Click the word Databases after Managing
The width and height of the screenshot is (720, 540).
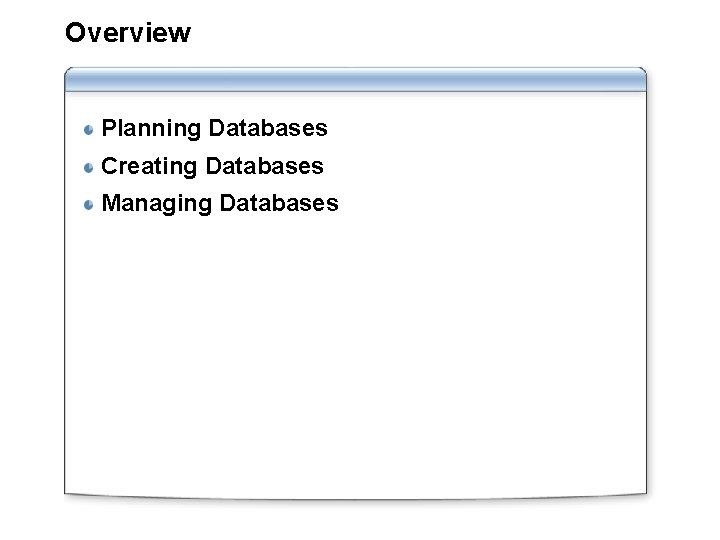tap(279, 203)
